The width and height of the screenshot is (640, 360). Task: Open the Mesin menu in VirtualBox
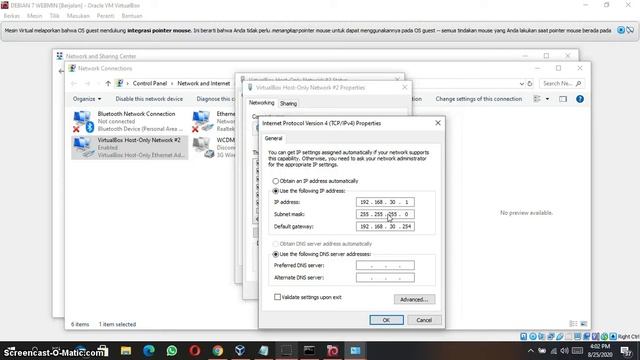coord(34,16)
